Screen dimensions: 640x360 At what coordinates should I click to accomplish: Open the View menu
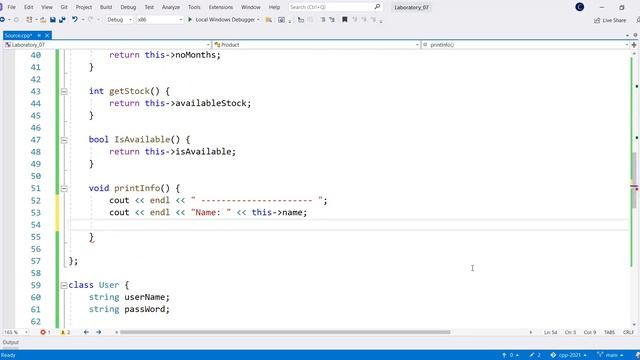47,7
